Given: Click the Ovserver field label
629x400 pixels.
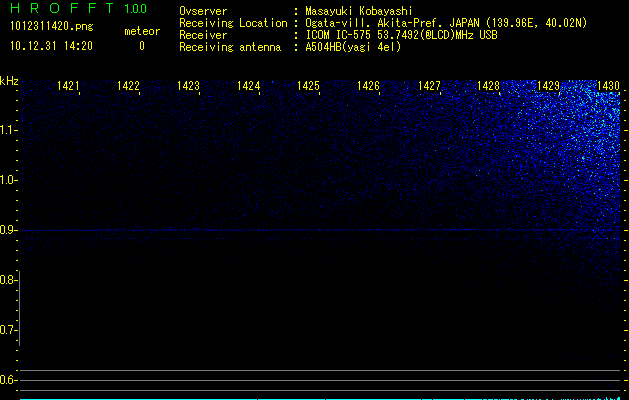Looking at the screenshot, I should pyautogui.click(x=203, y=11).
